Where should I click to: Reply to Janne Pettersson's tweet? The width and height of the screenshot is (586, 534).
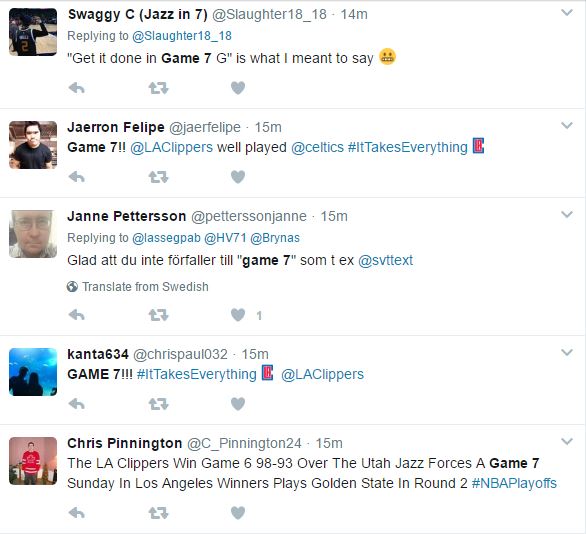coord(77,315)
